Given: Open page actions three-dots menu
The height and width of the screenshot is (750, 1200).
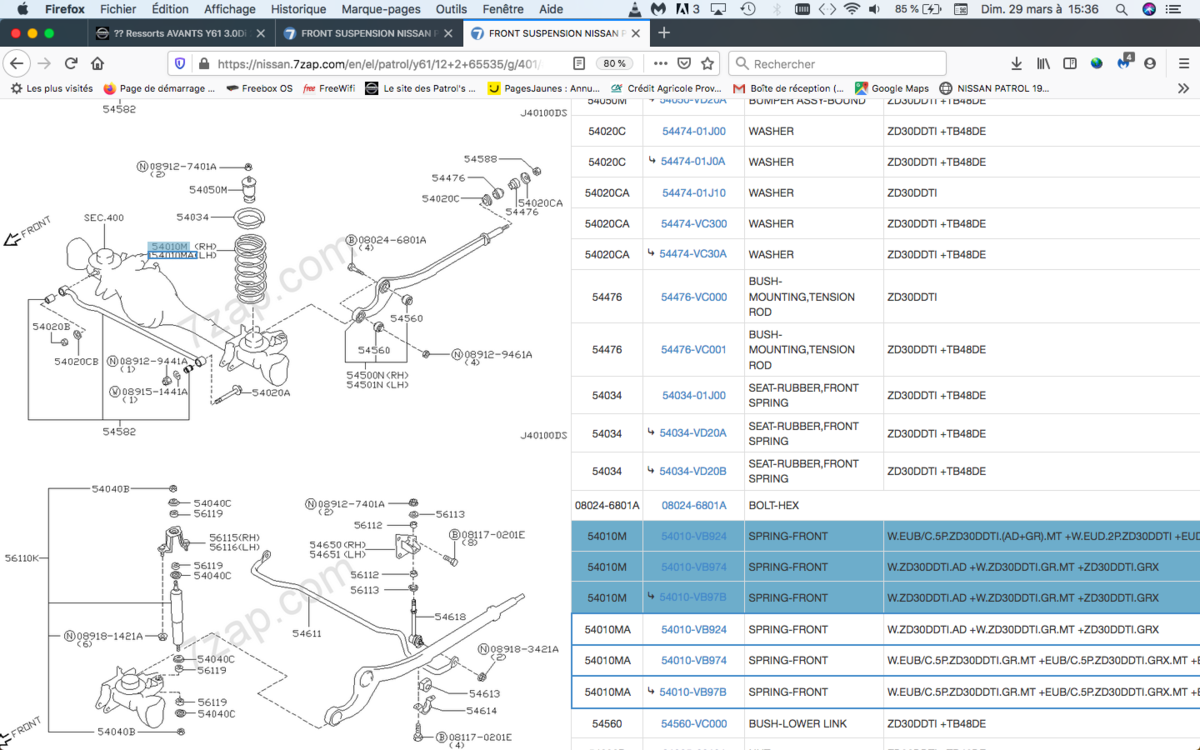Looking at the screenshot, I should 660,63.
